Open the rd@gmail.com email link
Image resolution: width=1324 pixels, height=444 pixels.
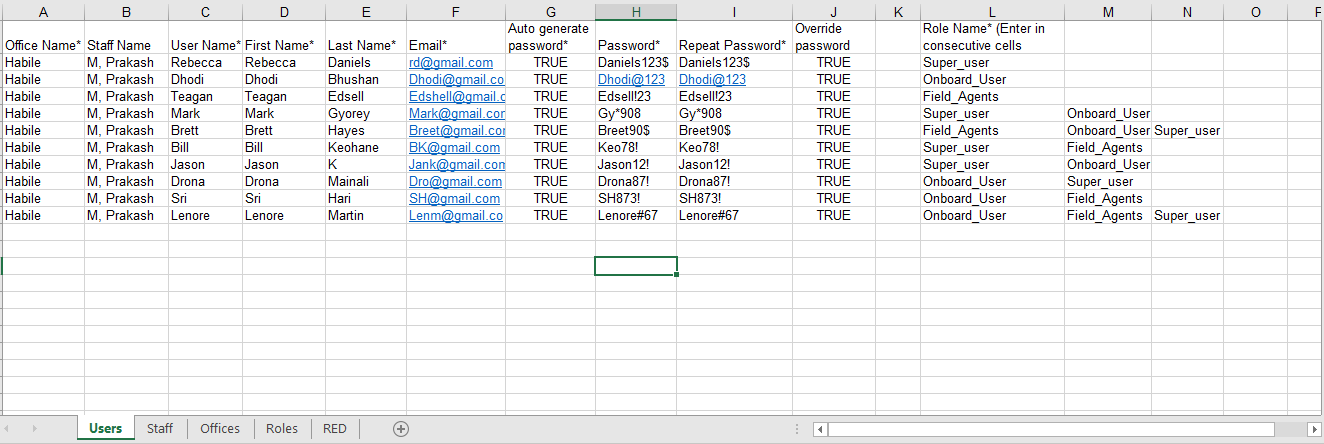coord(450,63)
